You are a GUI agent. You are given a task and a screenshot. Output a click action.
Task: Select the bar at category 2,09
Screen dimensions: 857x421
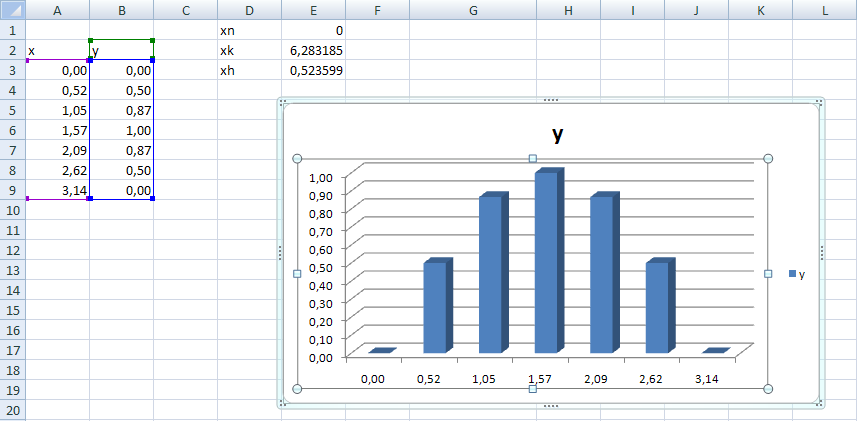(604, 273)
